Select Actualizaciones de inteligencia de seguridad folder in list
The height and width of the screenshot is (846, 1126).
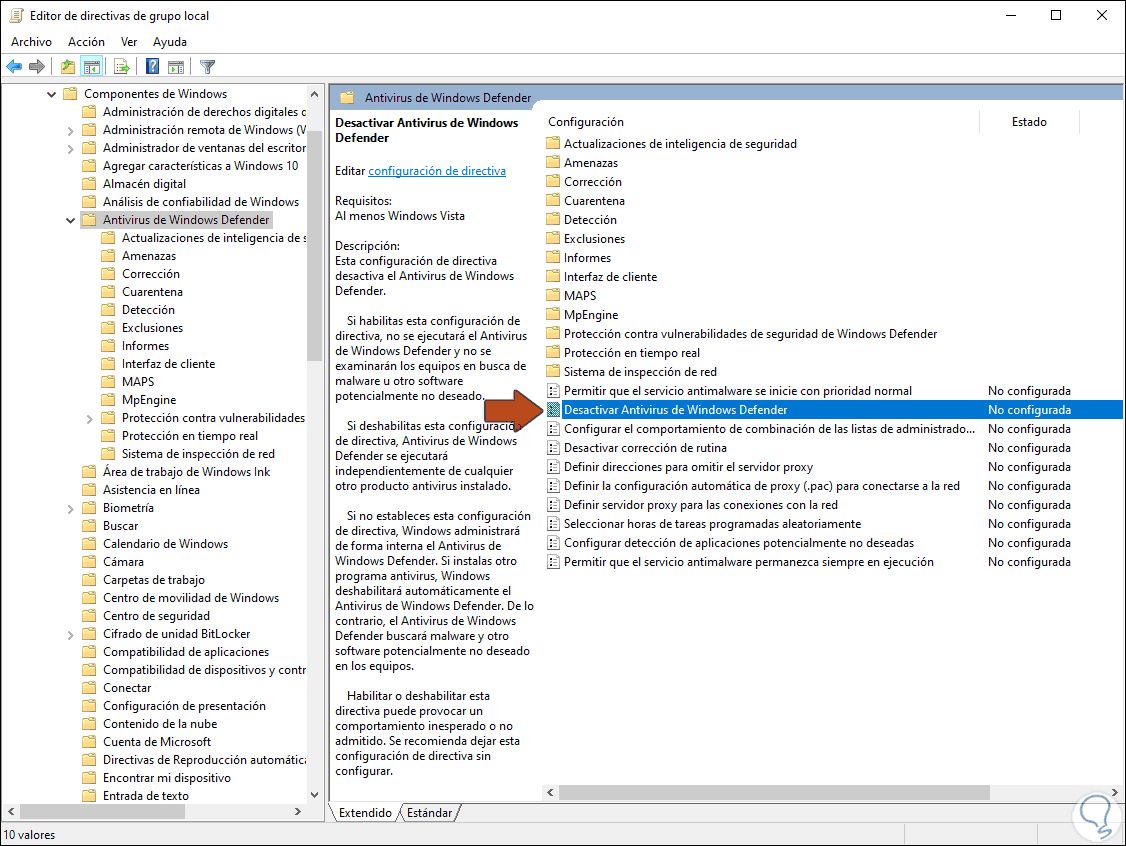(x=680, y=144)
